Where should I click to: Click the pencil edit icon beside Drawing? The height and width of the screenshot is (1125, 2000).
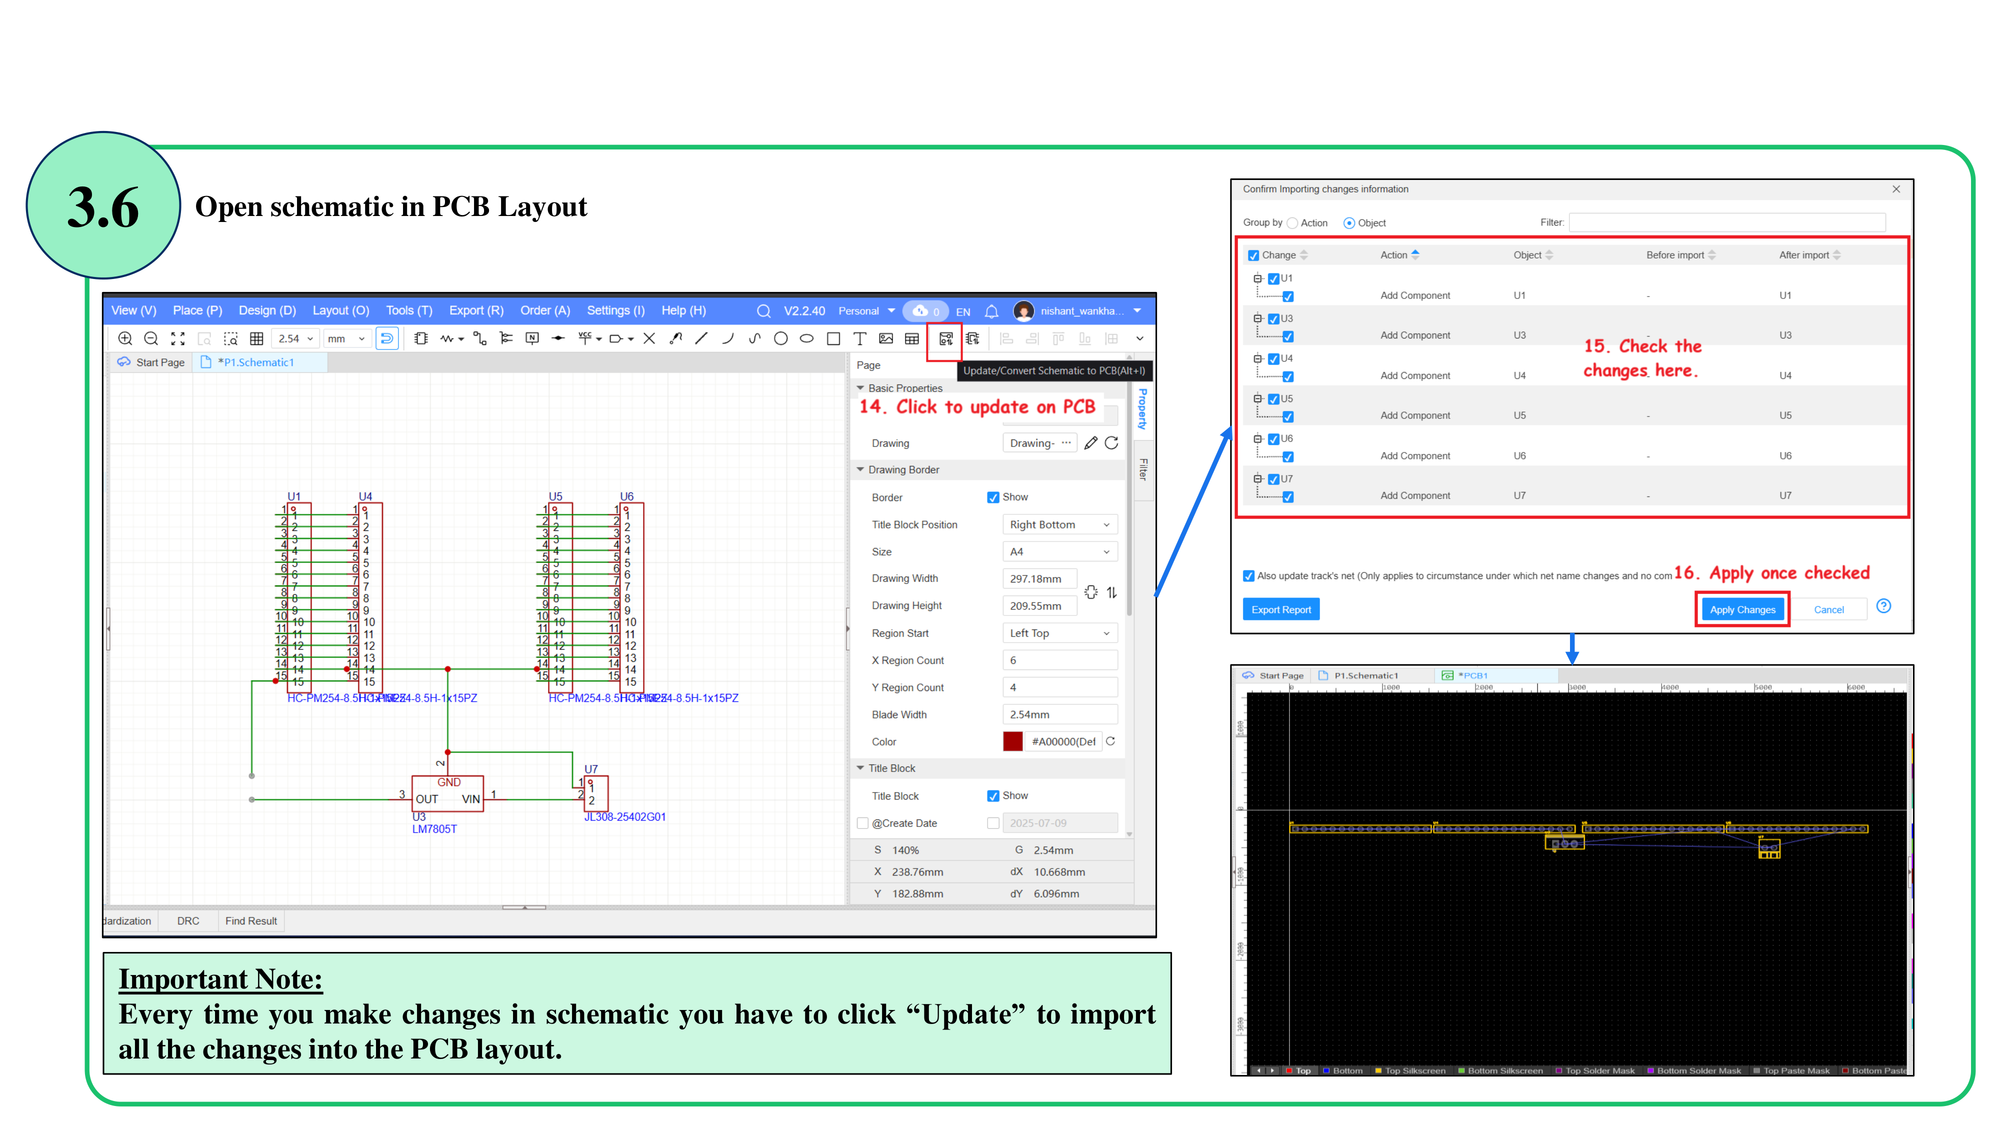[x=1091, y=443]
